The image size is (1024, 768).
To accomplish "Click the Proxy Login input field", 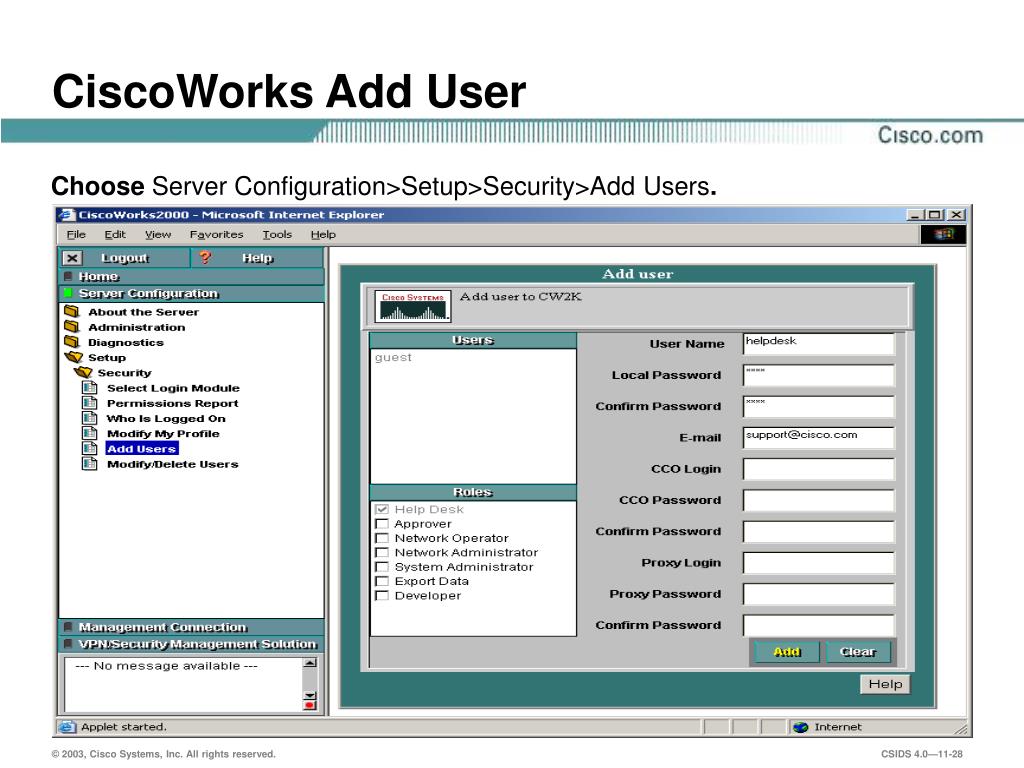I will (818, 563).
